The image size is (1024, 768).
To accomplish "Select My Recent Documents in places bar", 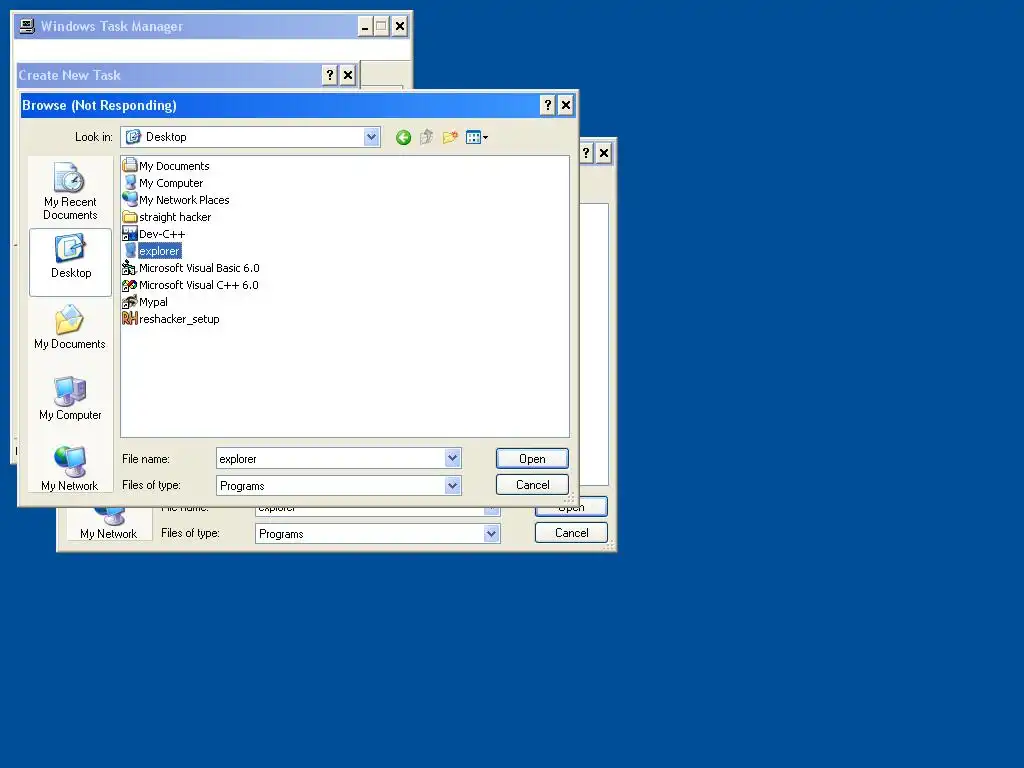I will tap(70, 191).
